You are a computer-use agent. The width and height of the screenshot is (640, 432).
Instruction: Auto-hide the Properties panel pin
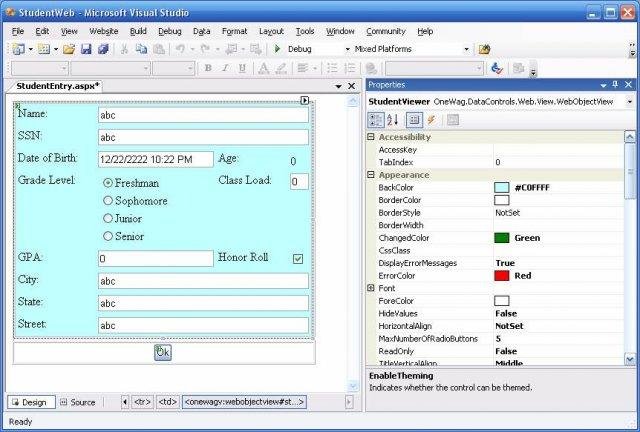(616, 85)
